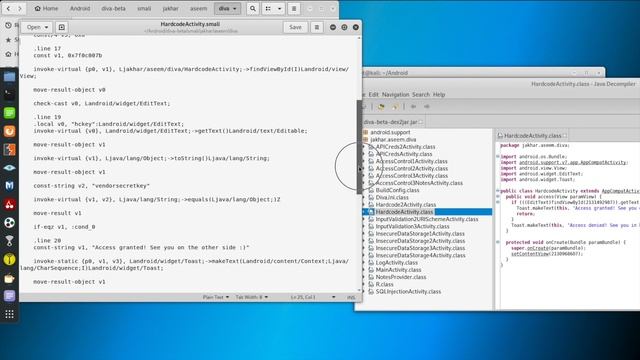Select BuildConfig.class in the tree
Image resolution: width=640 pixels, height=360 pixels.
[x=397, y=190]
